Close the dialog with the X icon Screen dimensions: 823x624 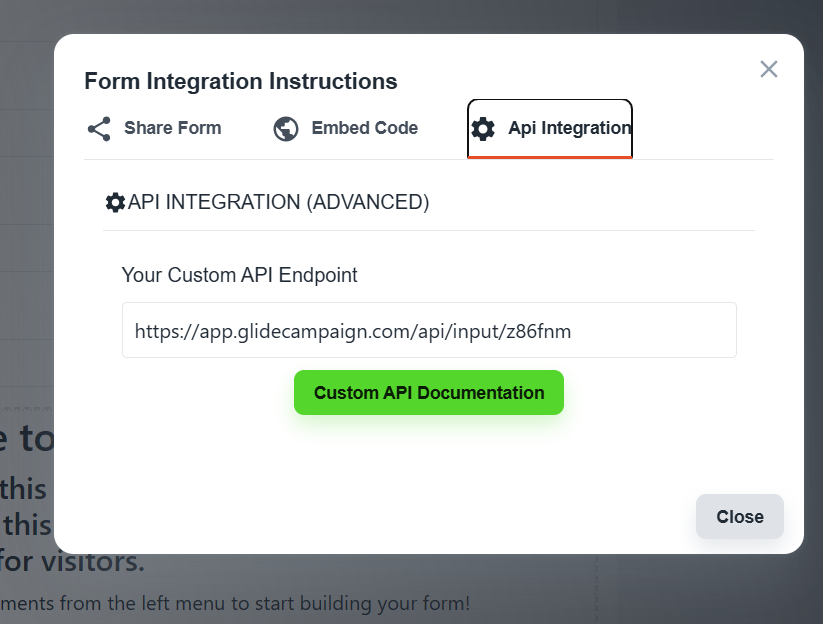768,69
